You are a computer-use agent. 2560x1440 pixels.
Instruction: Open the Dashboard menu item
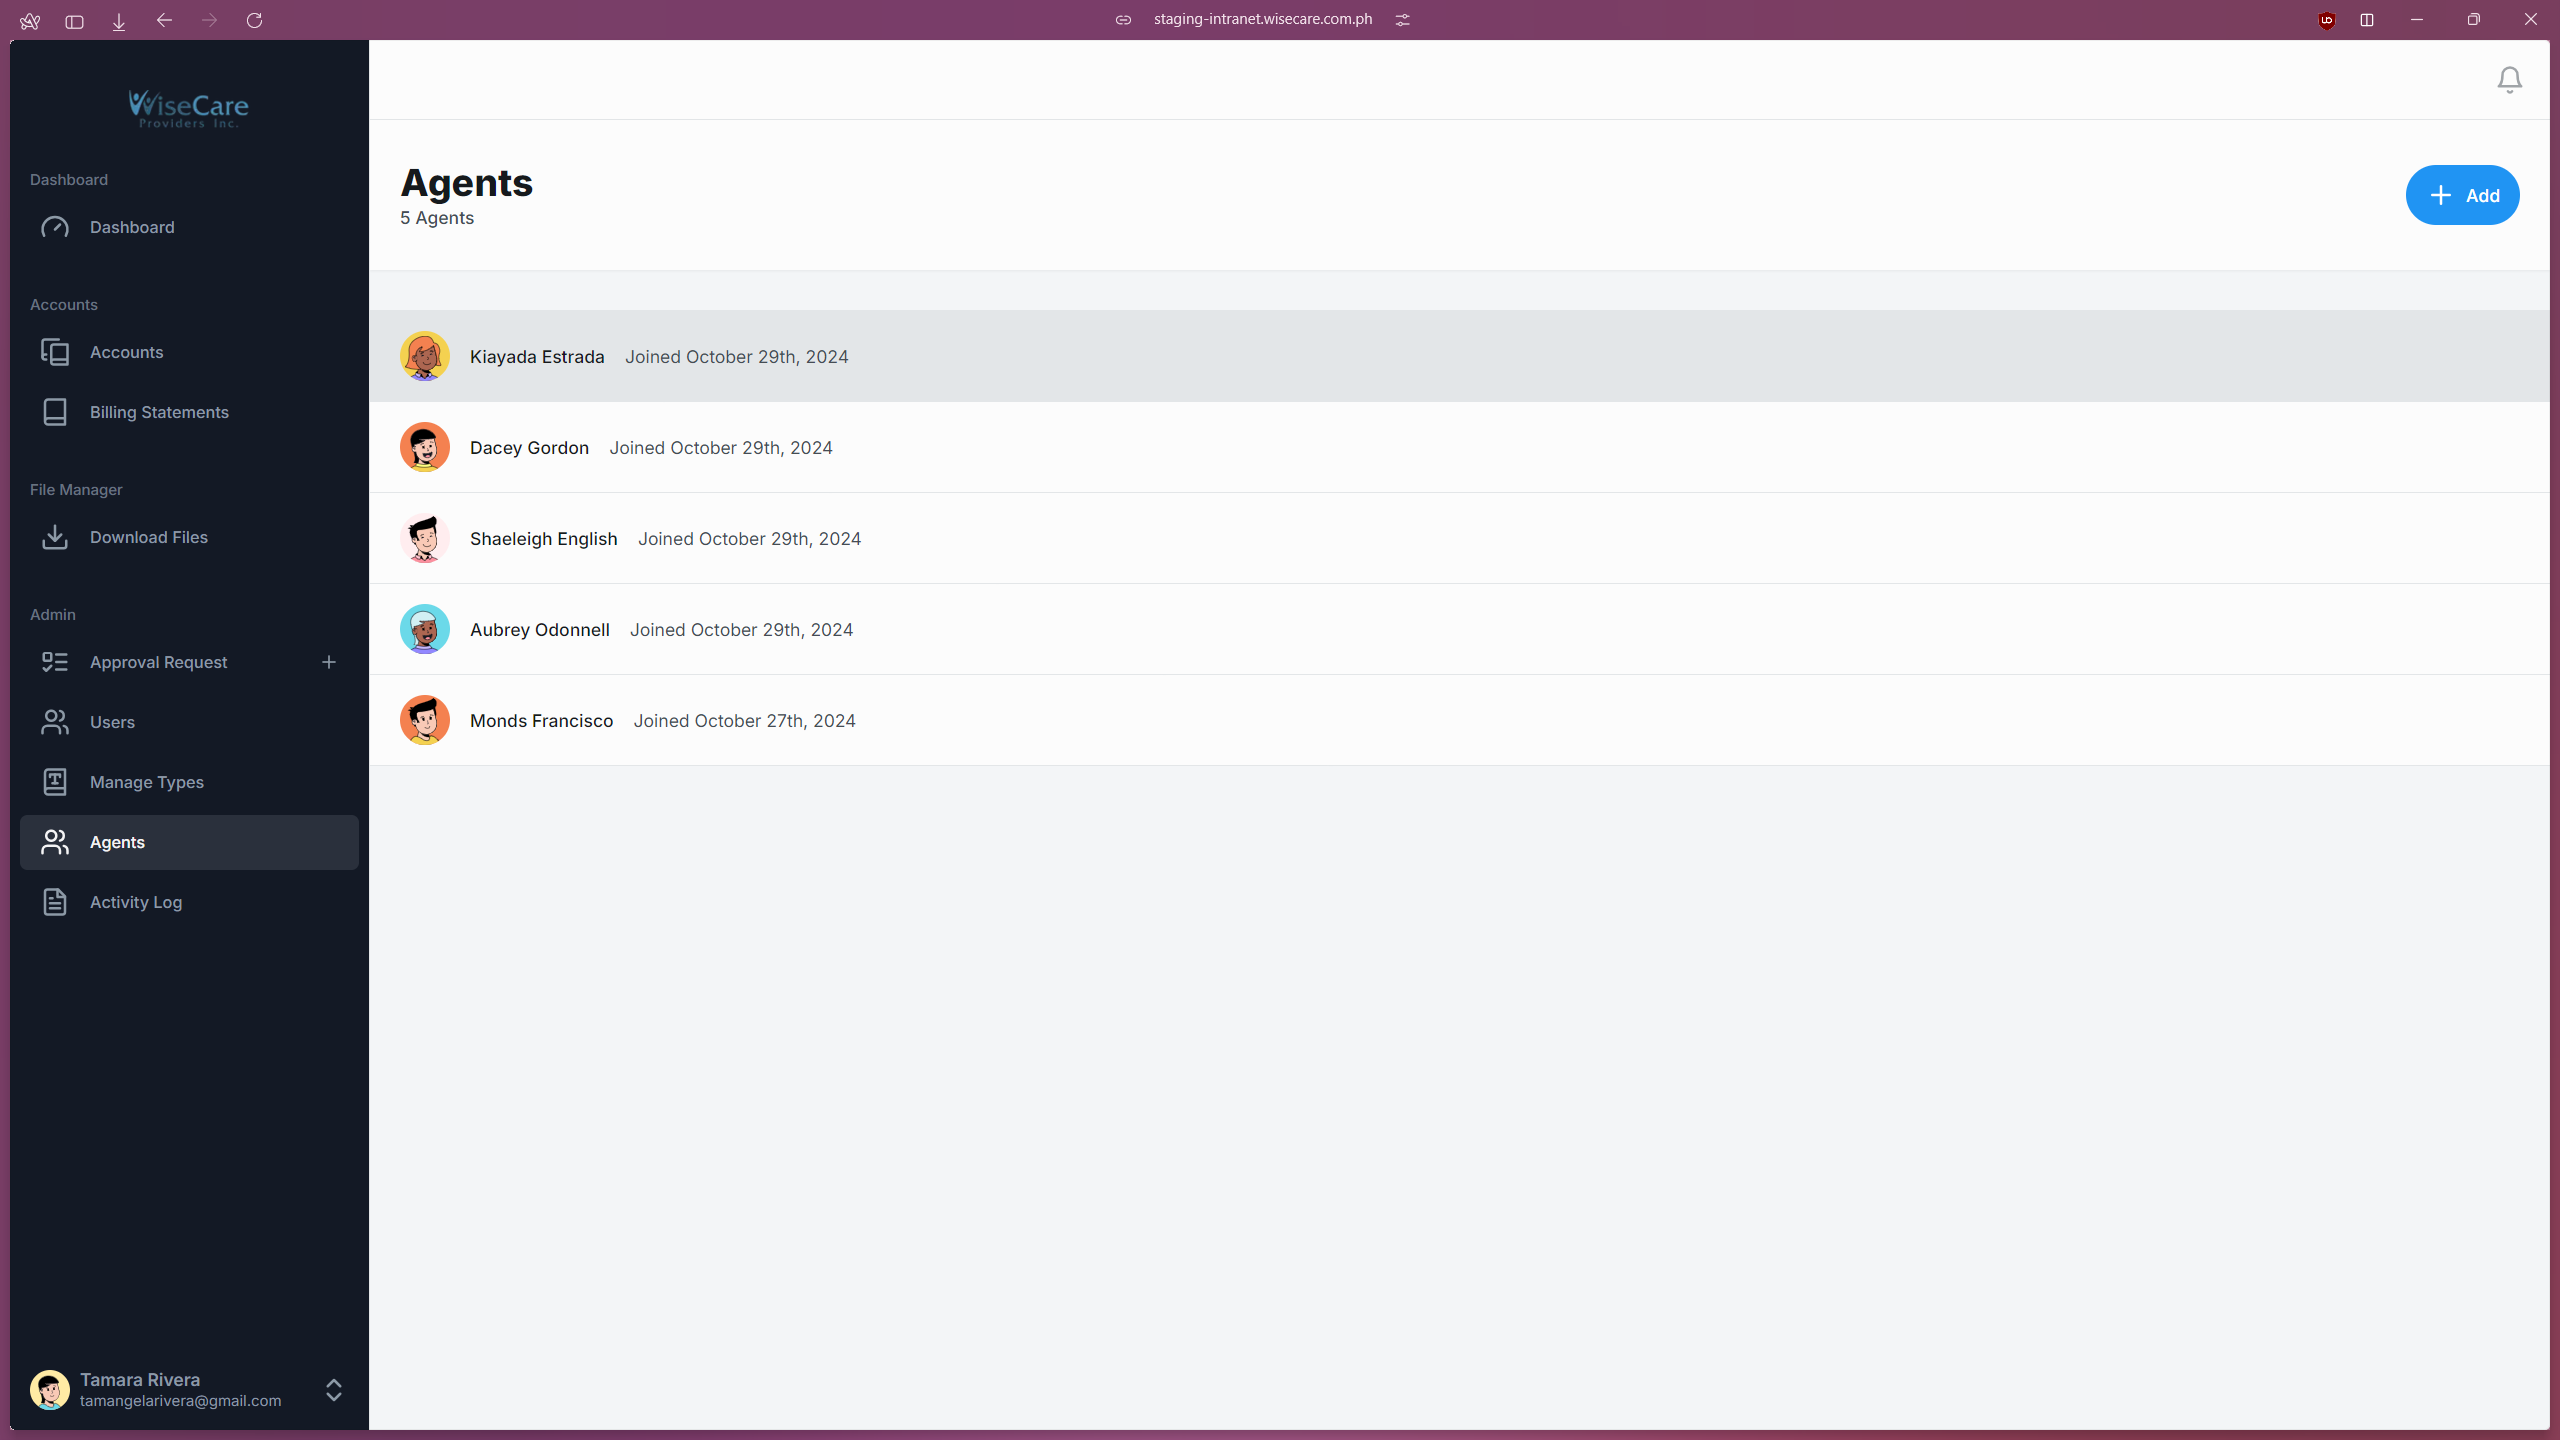132,227
